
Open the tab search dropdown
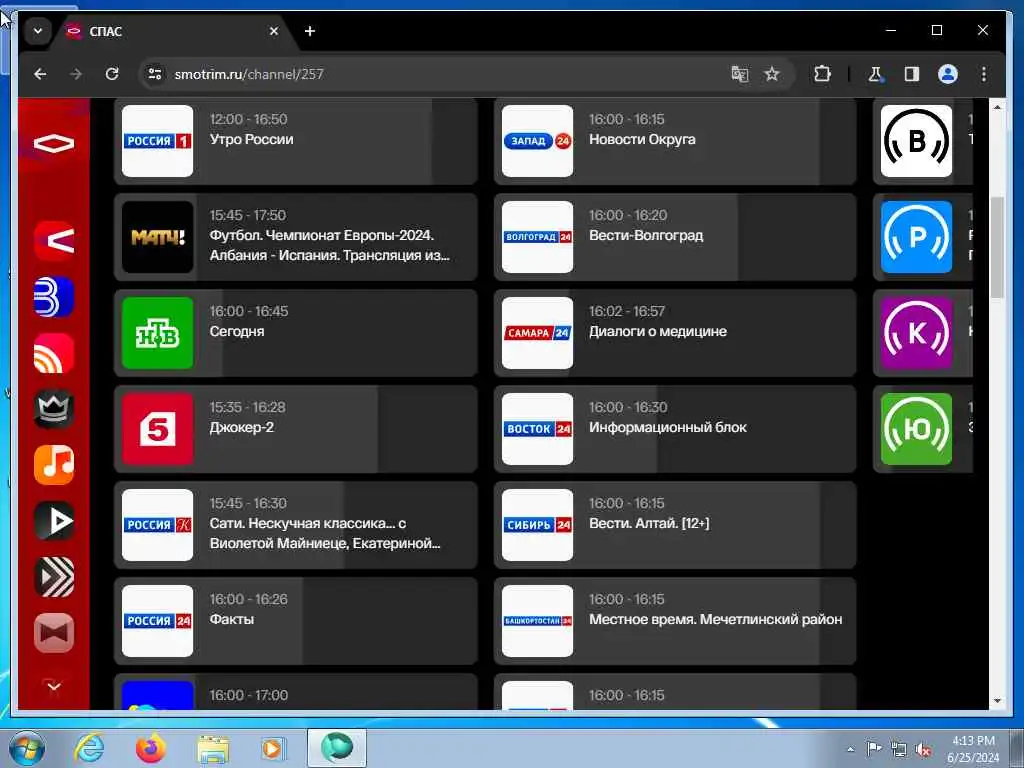tap(38, 31)
